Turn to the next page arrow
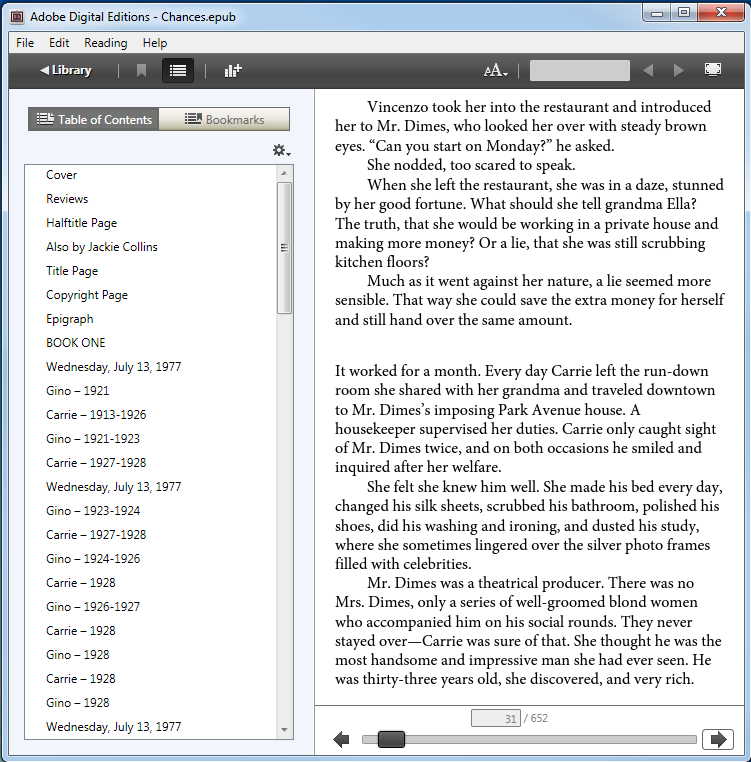The height and width of the screenshot is (762, 751). pyautogui.click(x=717, y=740)
